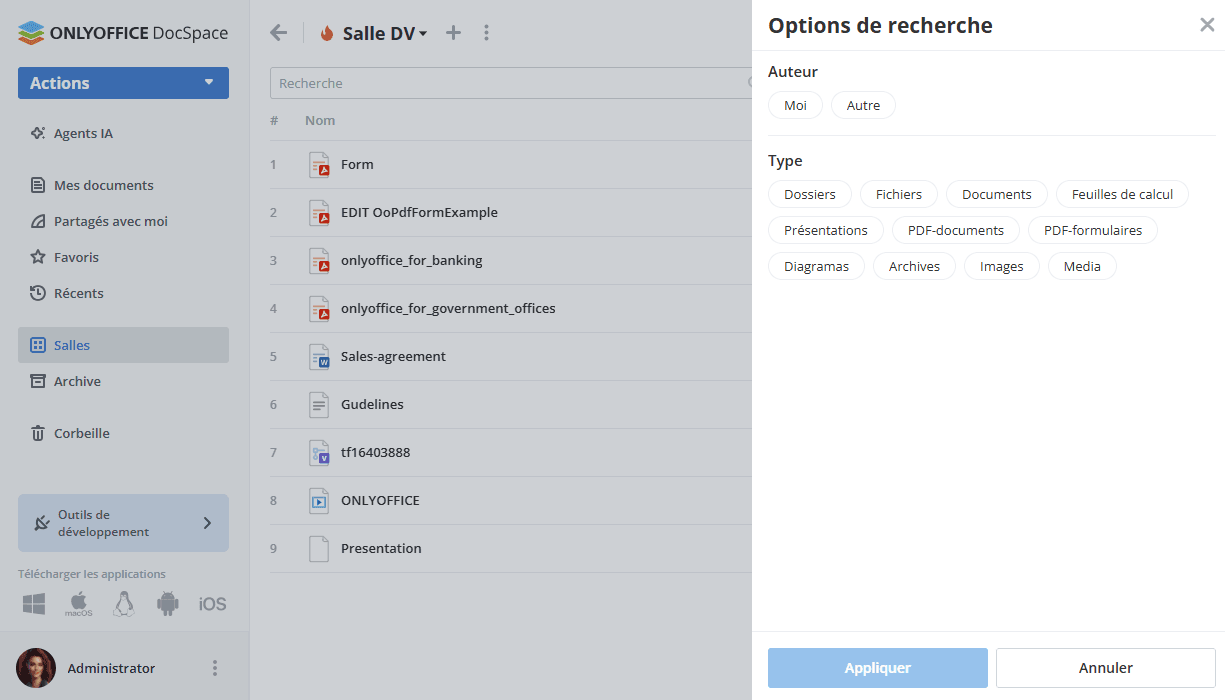Download the Windows desktop app
The image size is (1225, 700).
(35, 604)
